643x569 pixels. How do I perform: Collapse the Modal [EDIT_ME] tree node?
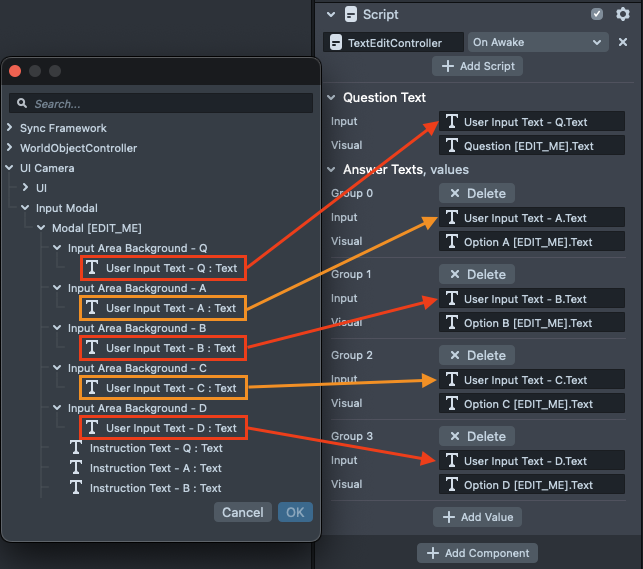pos(41,228)
